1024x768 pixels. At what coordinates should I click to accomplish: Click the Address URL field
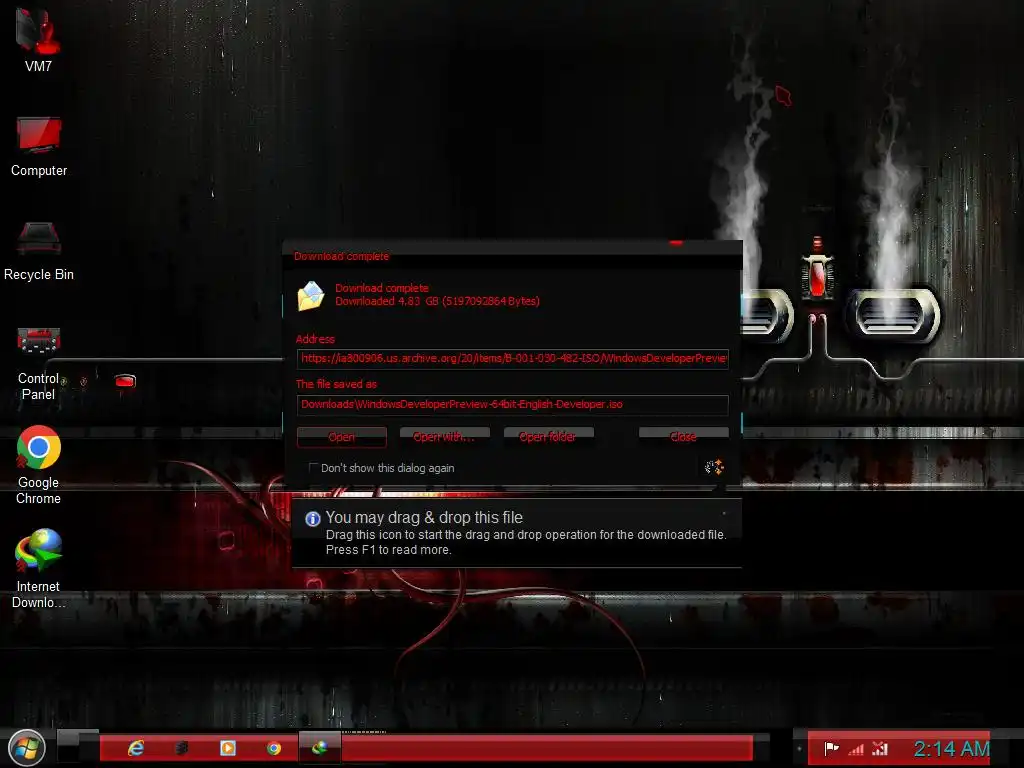(513, 359)
